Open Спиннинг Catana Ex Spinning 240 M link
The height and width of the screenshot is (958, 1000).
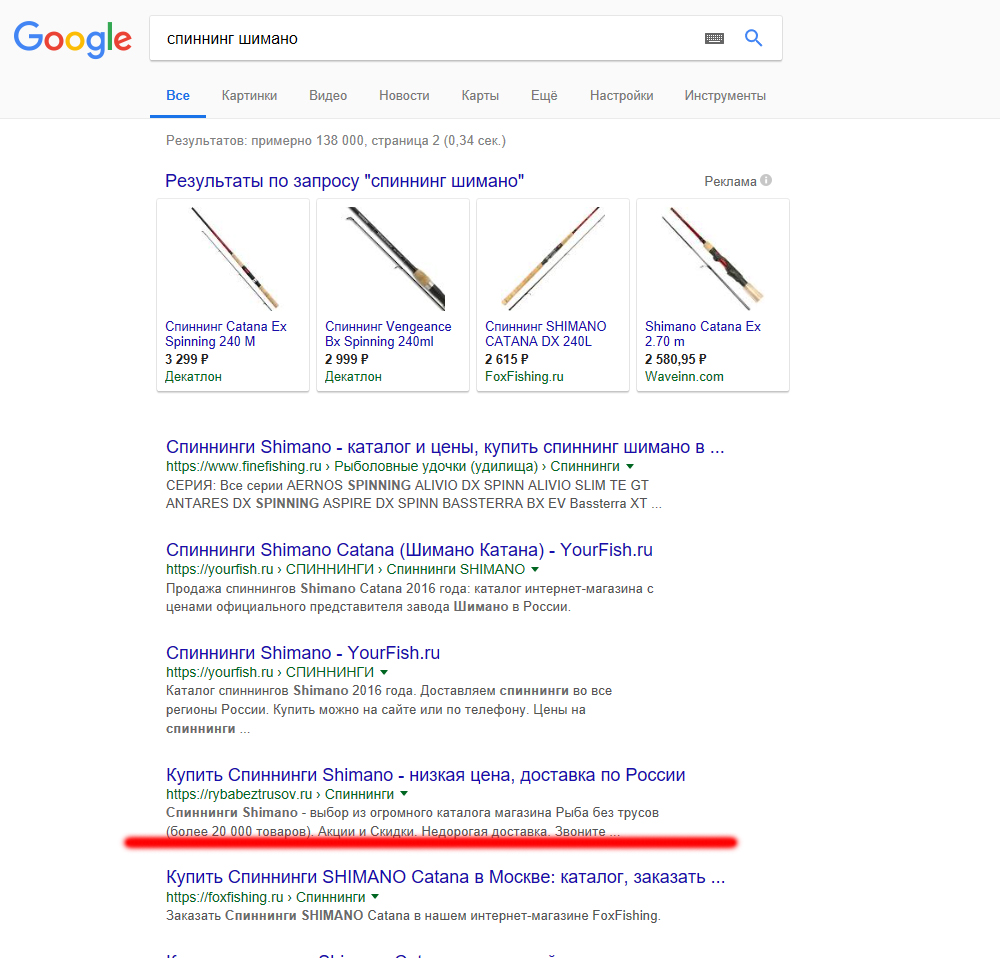point(226,334)
